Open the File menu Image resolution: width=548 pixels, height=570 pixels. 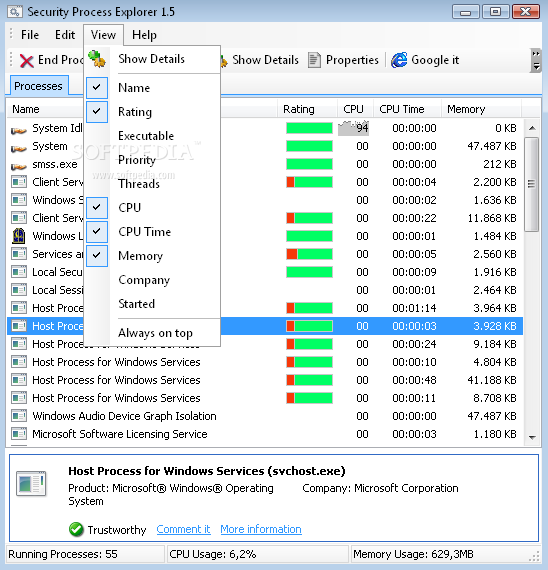pos(30,35)
